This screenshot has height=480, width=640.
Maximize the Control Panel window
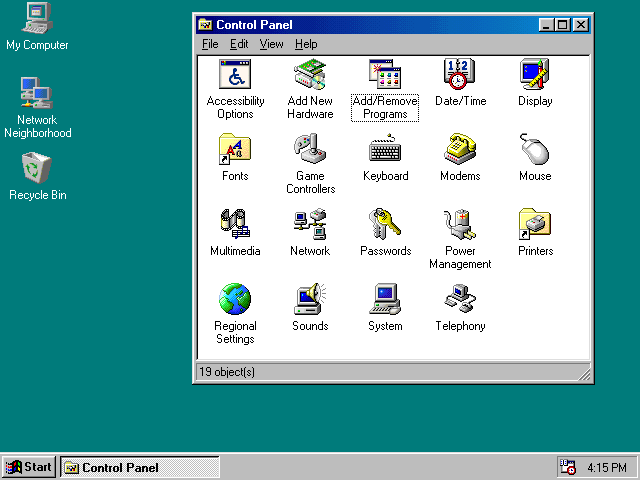(562, 25)
